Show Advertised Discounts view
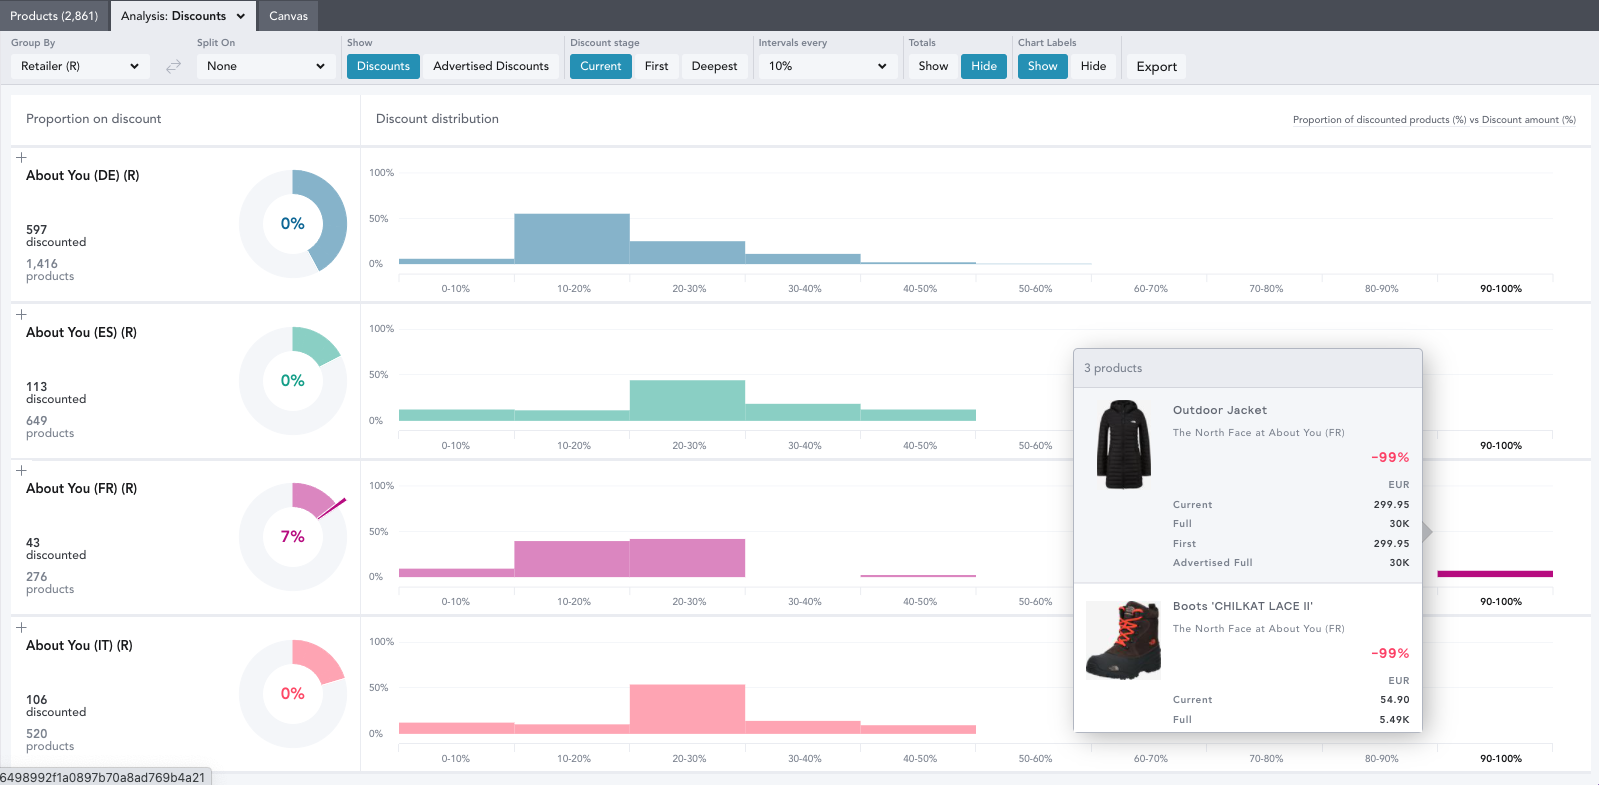This screenshot has height=785, width=1599. pos(491,66)
